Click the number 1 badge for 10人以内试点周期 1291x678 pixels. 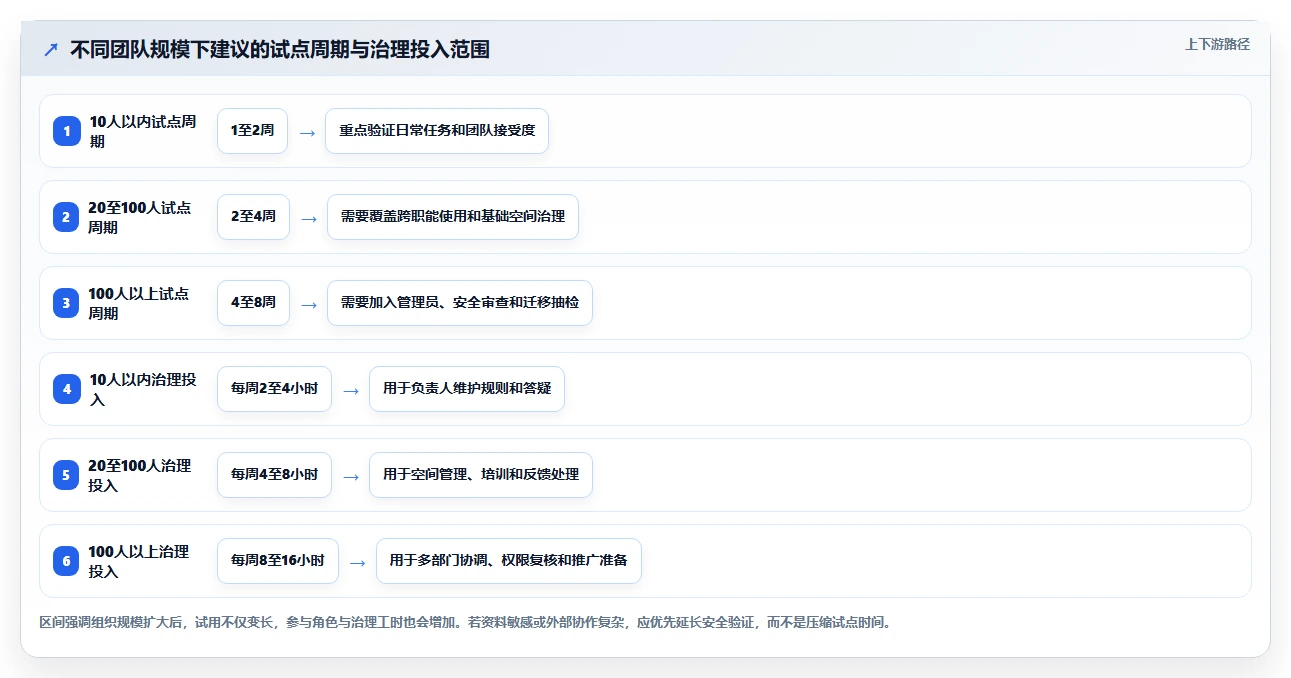[67, 131]
